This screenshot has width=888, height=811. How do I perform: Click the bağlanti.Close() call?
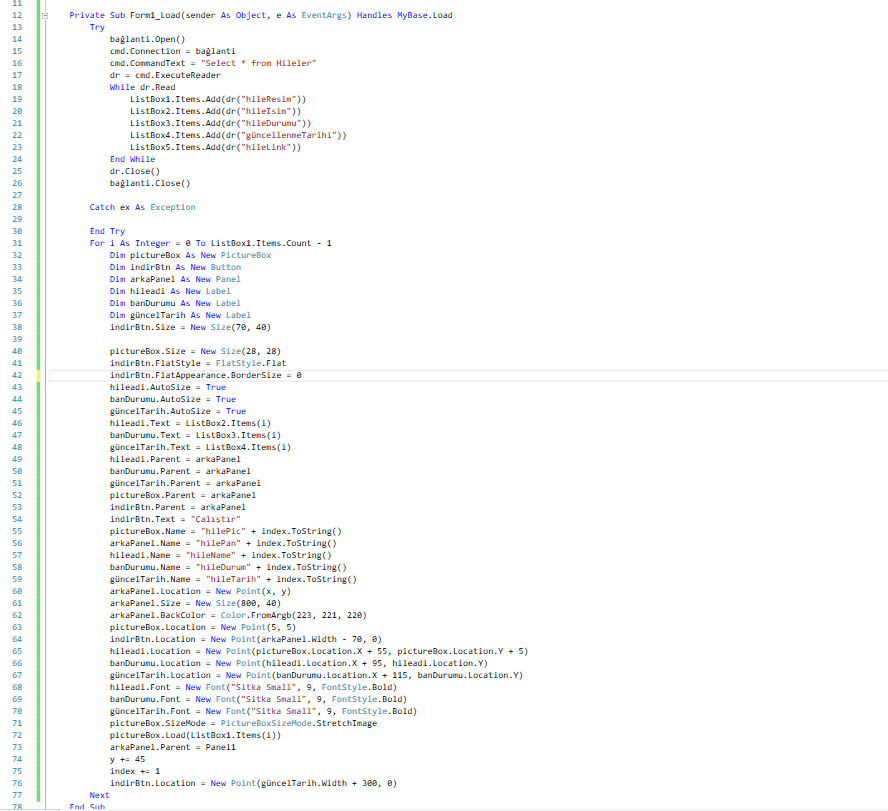pyautogui.click(x=150, y=183)
